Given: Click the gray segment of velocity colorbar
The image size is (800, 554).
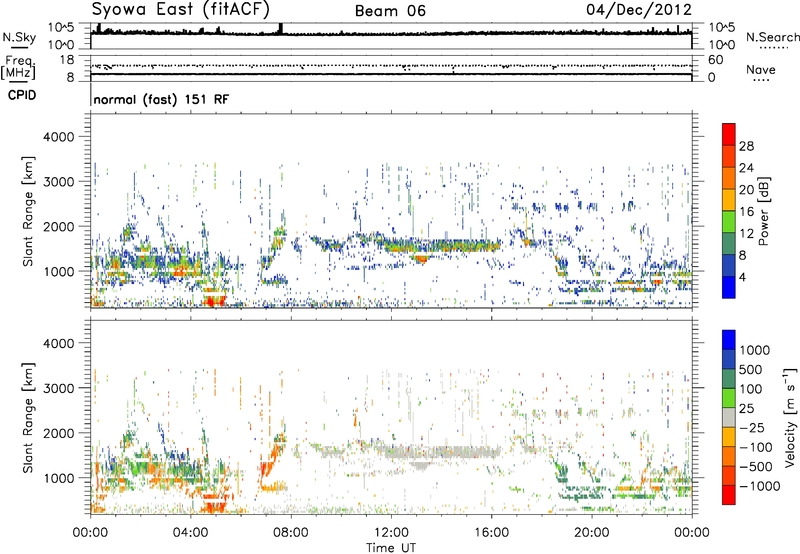Looking at the screenshot, I should (x=729, y=417).
